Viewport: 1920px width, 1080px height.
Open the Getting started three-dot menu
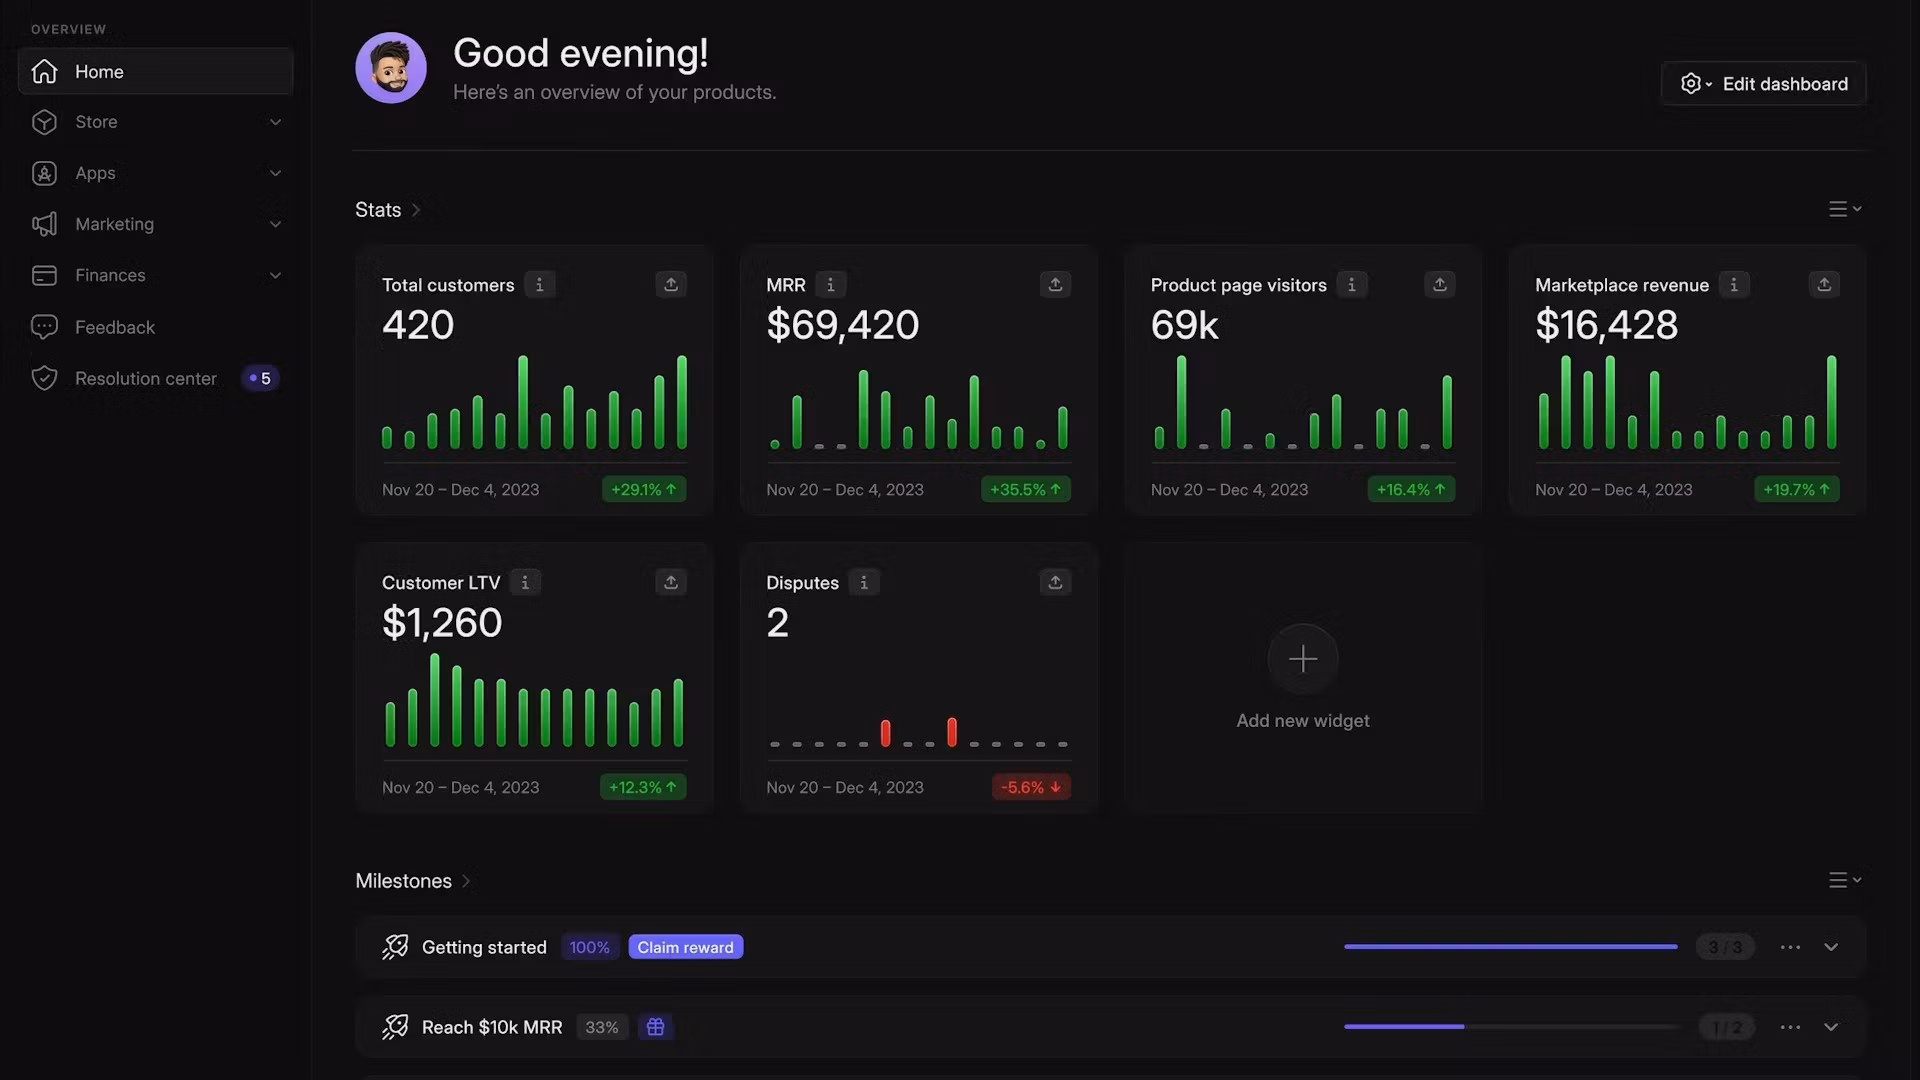[1790, 947]
